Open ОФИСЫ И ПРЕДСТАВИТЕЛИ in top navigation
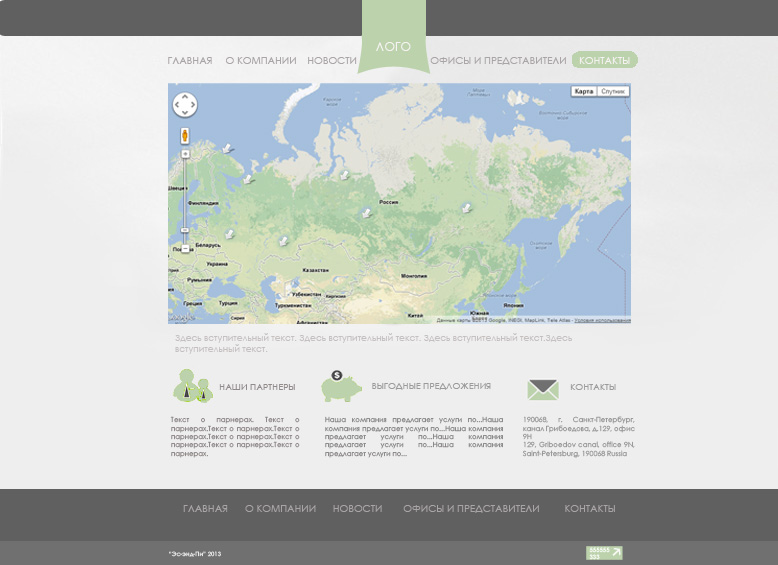 pos(498,61)
